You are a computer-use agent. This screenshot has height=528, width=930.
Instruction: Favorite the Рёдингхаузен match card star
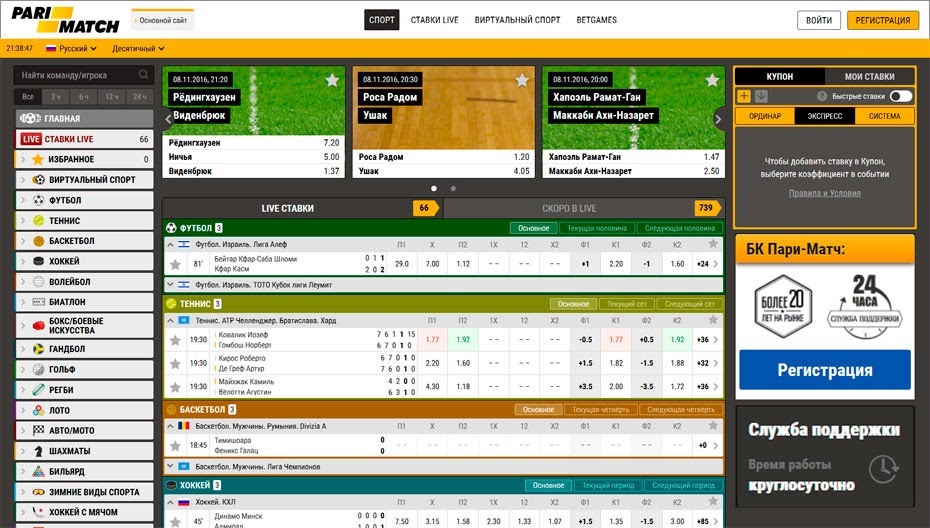pos(332,80)
